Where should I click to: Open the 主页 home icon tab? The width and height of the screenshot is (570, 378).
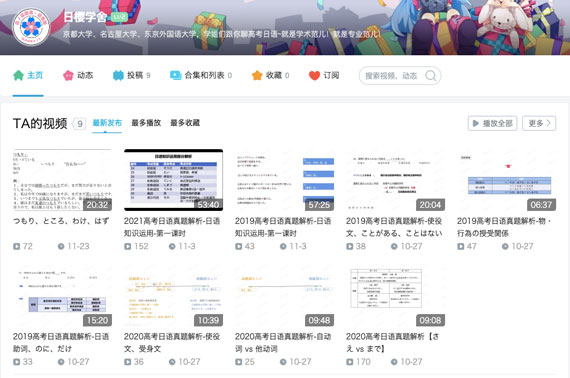[x=18, y=75]
